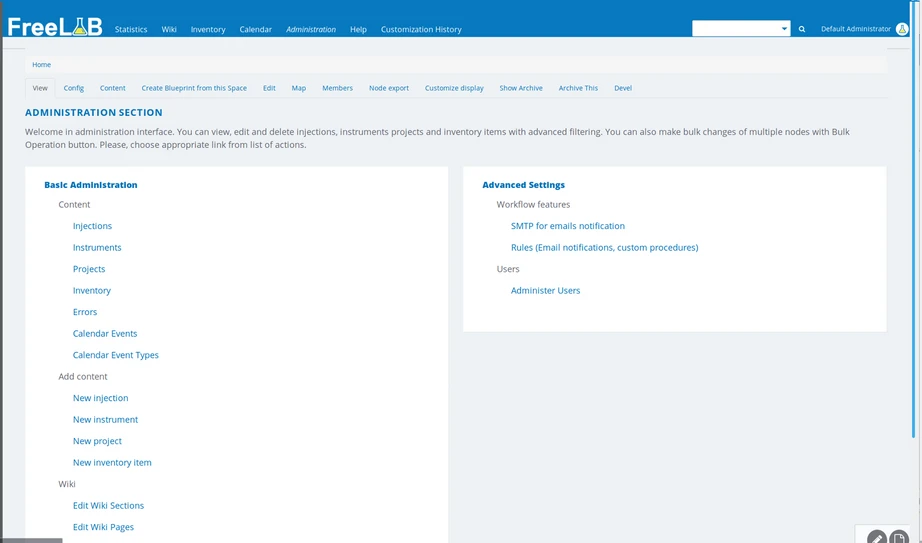
Task: Click the Basic Administration heading
Action: point(91,185)
